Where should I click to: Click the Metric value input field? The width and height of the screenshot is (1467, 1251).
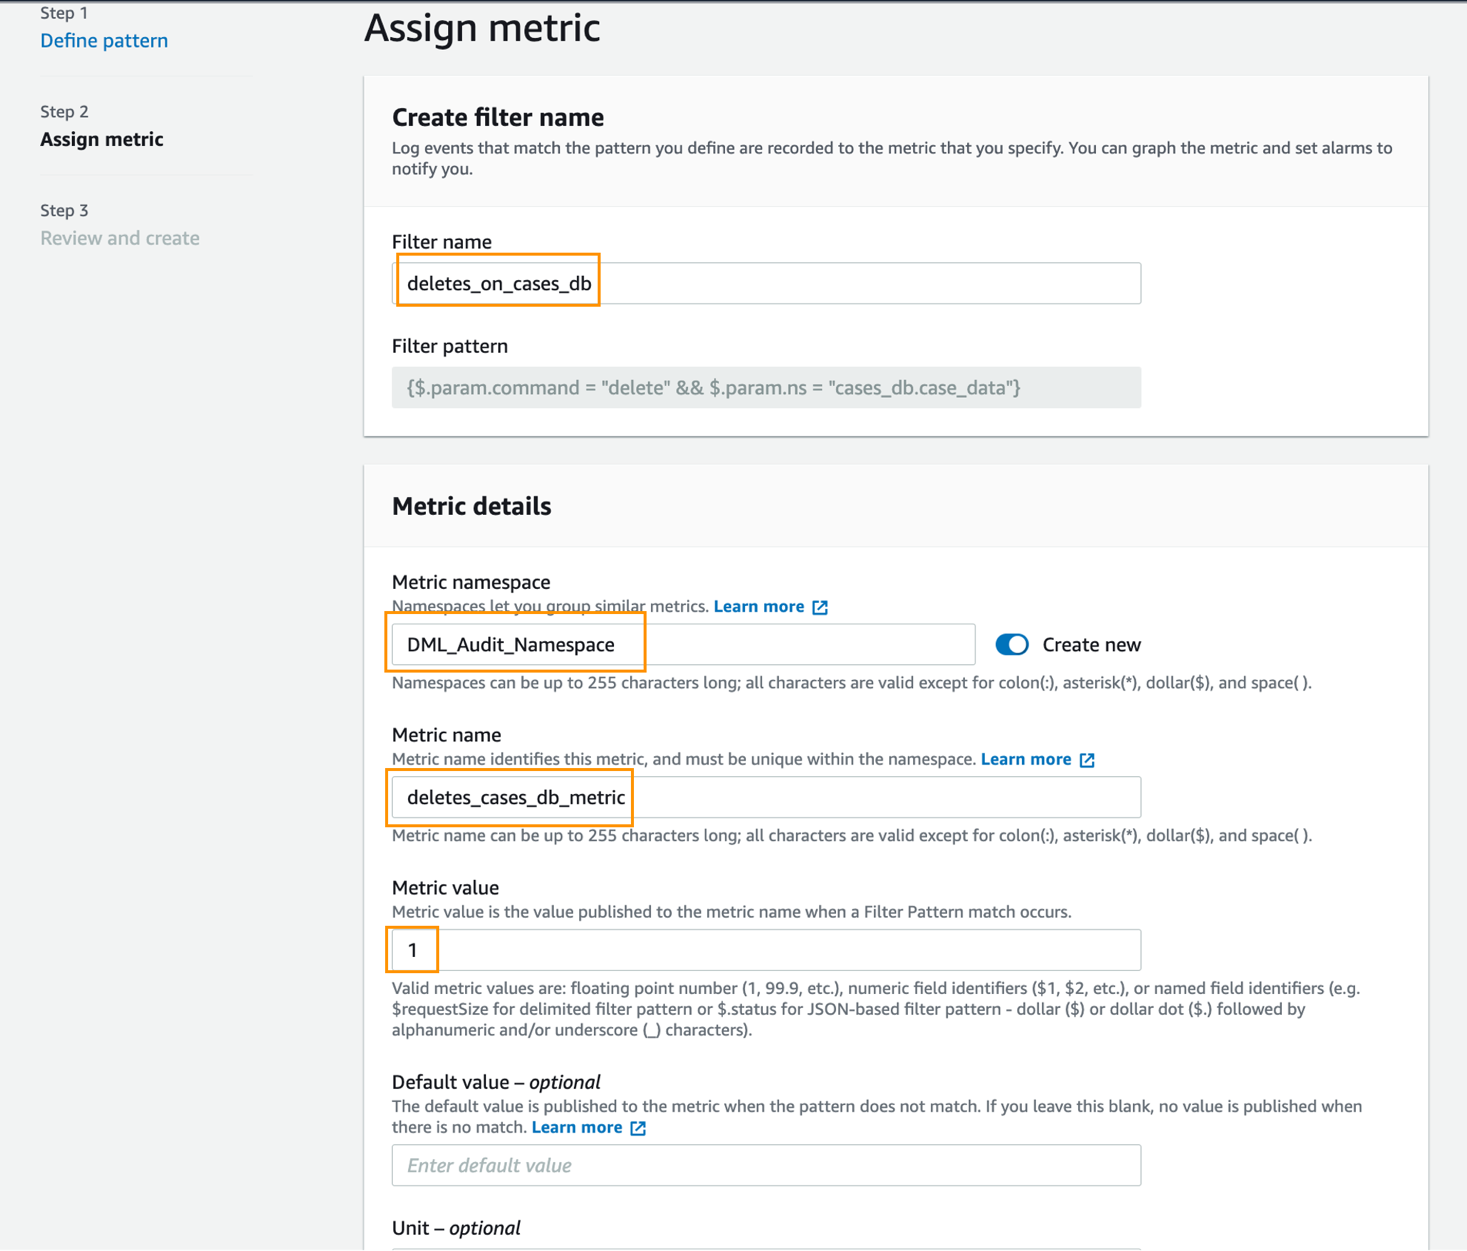point(766,950)
